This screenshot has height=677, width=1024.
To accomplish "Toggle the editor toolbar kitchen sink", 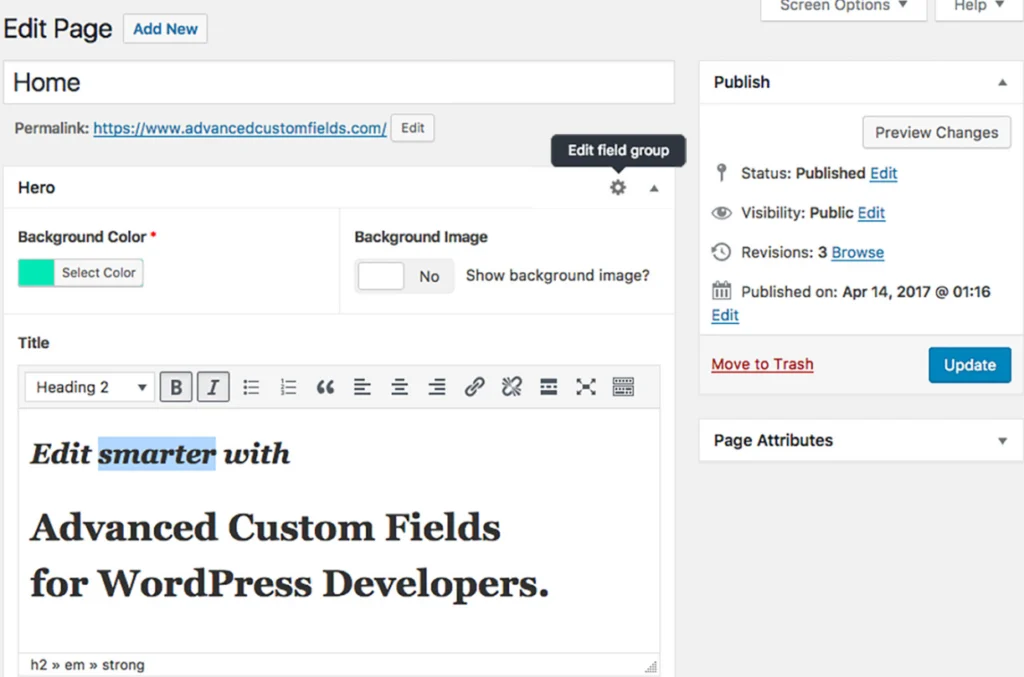I will [x=623, y=387].
